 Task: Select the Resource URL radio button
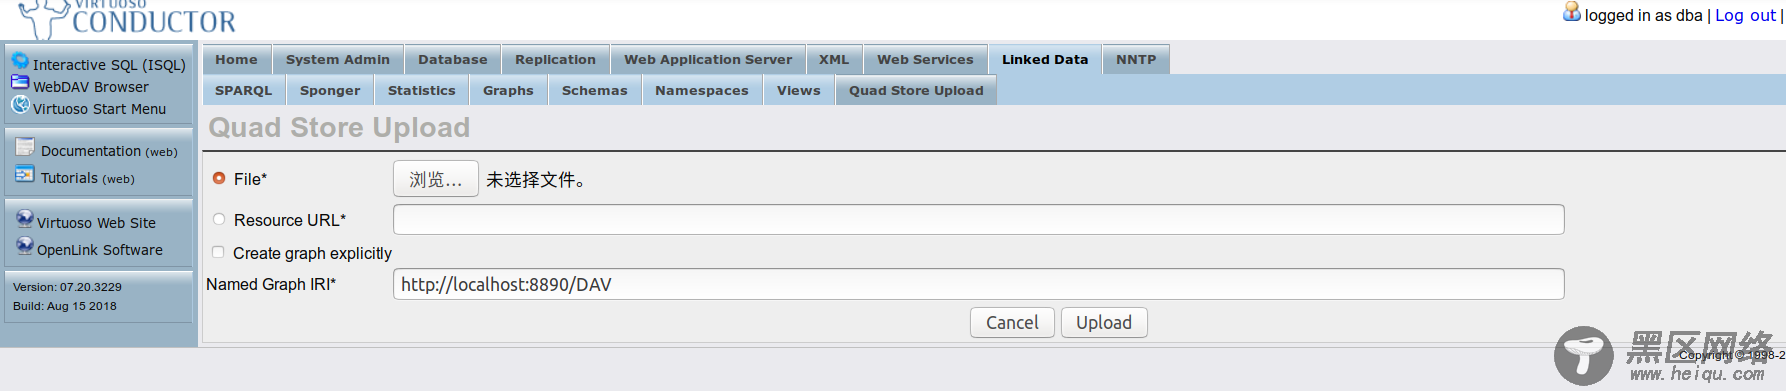pyautogui.click(x=219, y=219)
